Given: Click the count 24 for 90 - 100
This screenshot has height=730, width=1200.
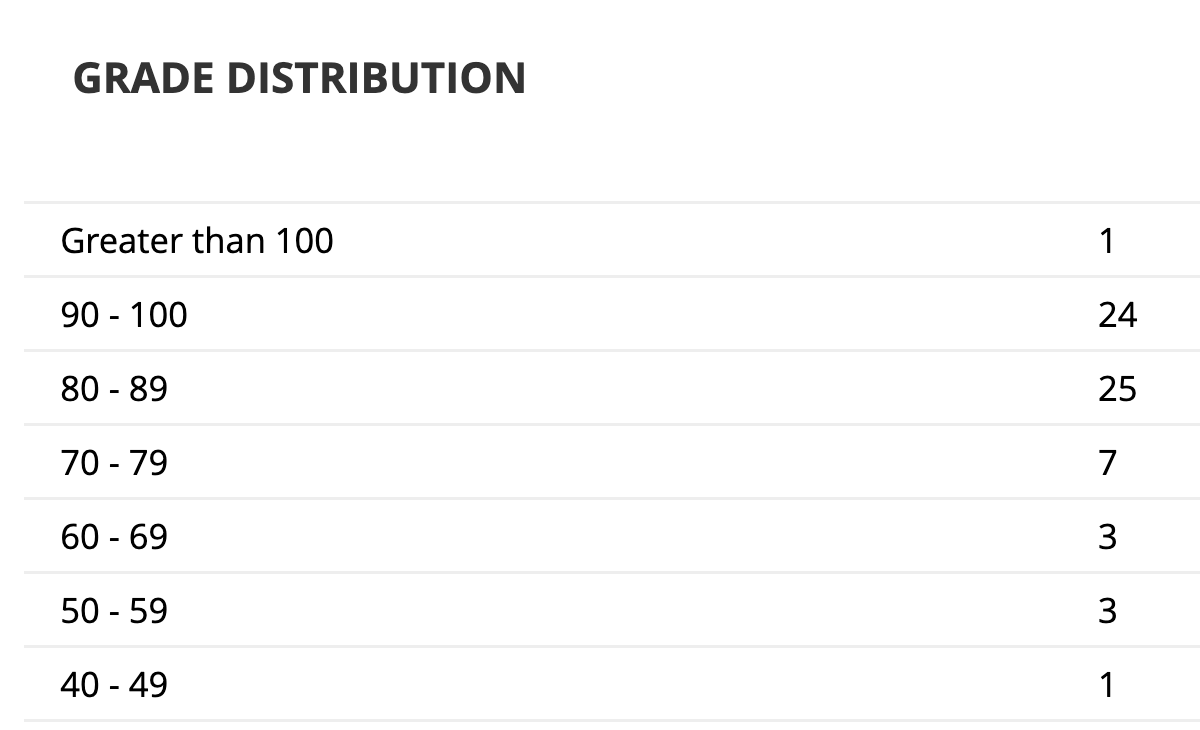Looking at the screenshot, I should pyautogui.click(x=1117, y=315).
